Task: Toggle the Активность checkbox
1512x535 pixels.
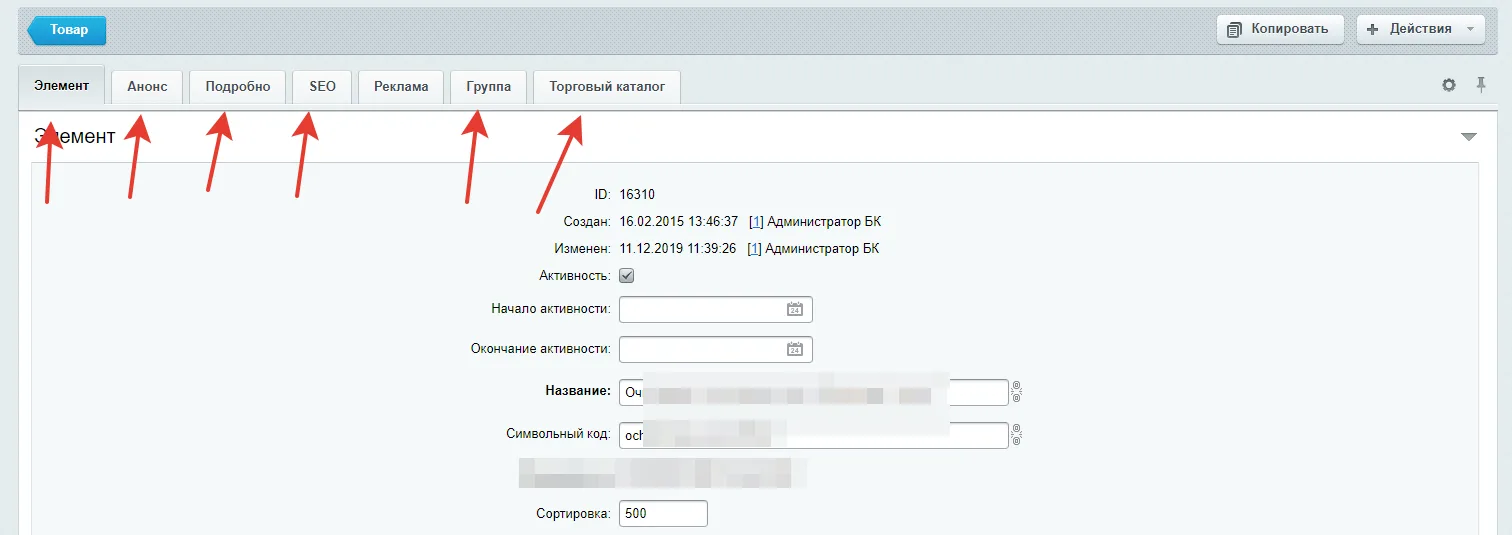Action: tap(627, 275)
